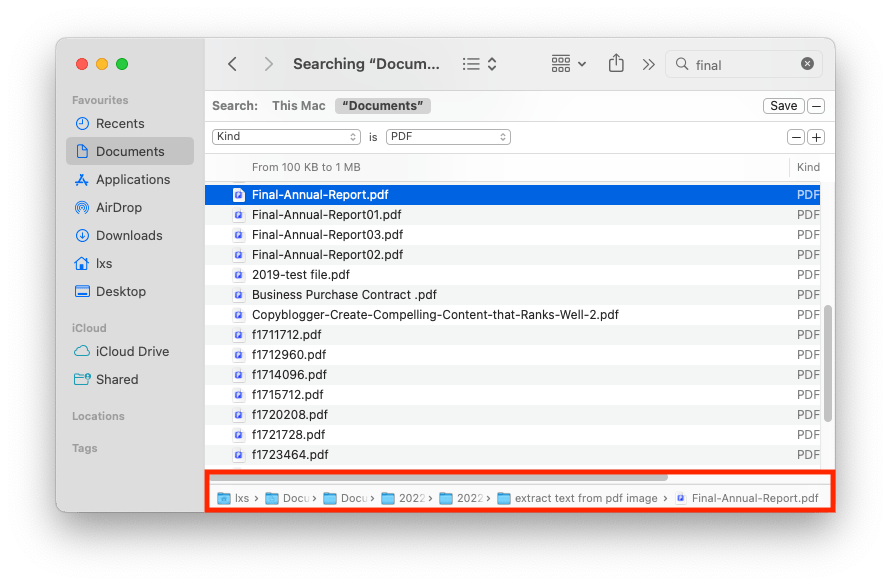Open Final-Annual-Report01.pdf from results
Image resolution: width=891 pixels, height=586 pixels.
click(x=326, y=214)
